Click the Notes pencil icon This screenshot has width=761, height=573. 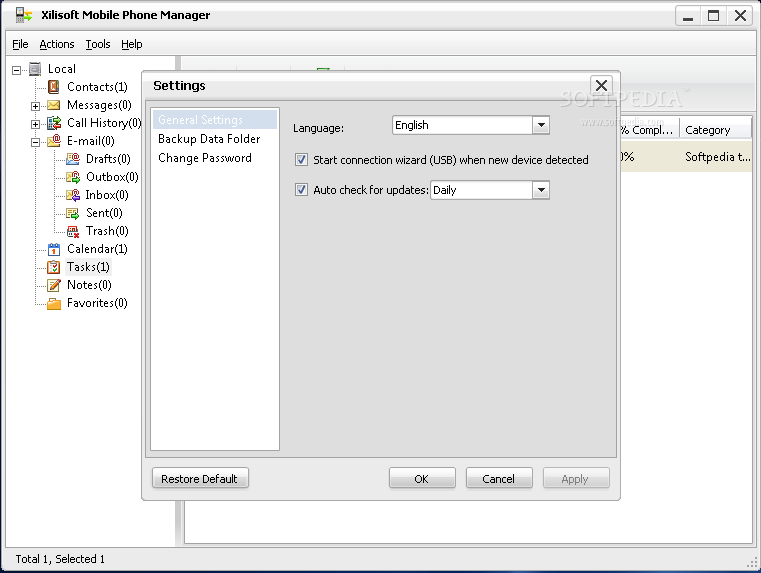(x=53, y=285)
